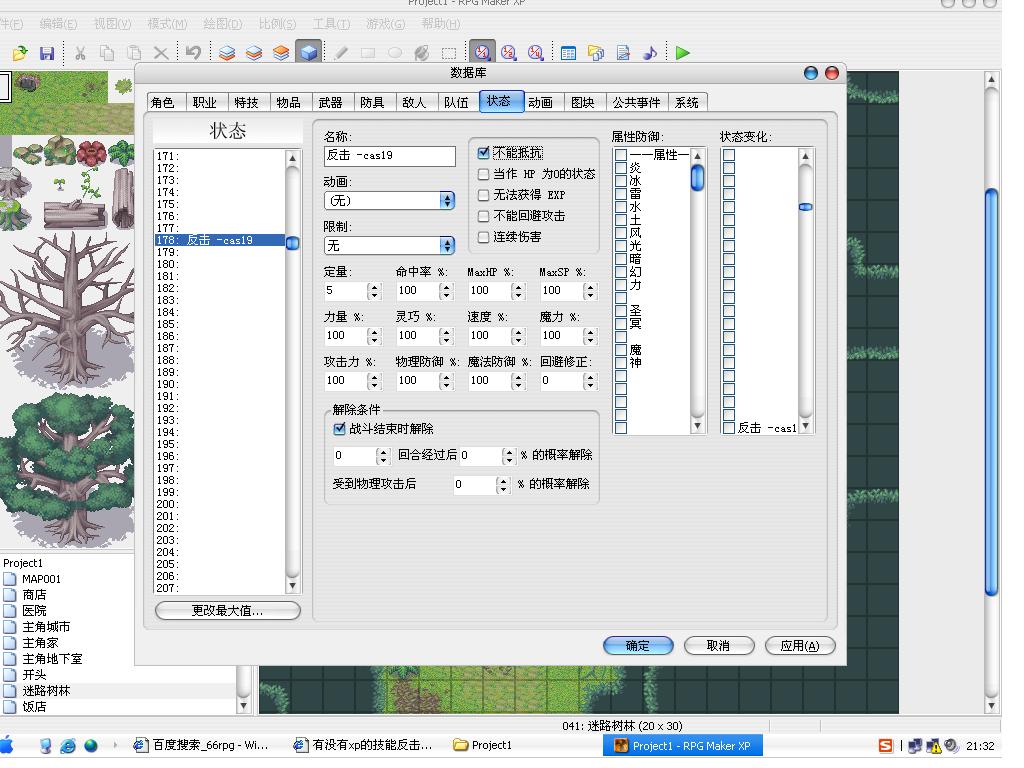Click the state list scrollbar thumb
The width and height of the screenshot is (1024, 768).
[293, 243]
